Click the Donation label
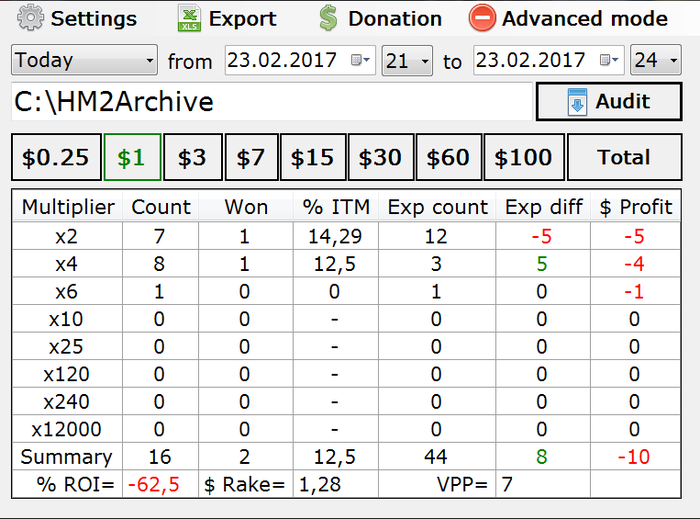 pyautogui.click(x=395, y=19)
